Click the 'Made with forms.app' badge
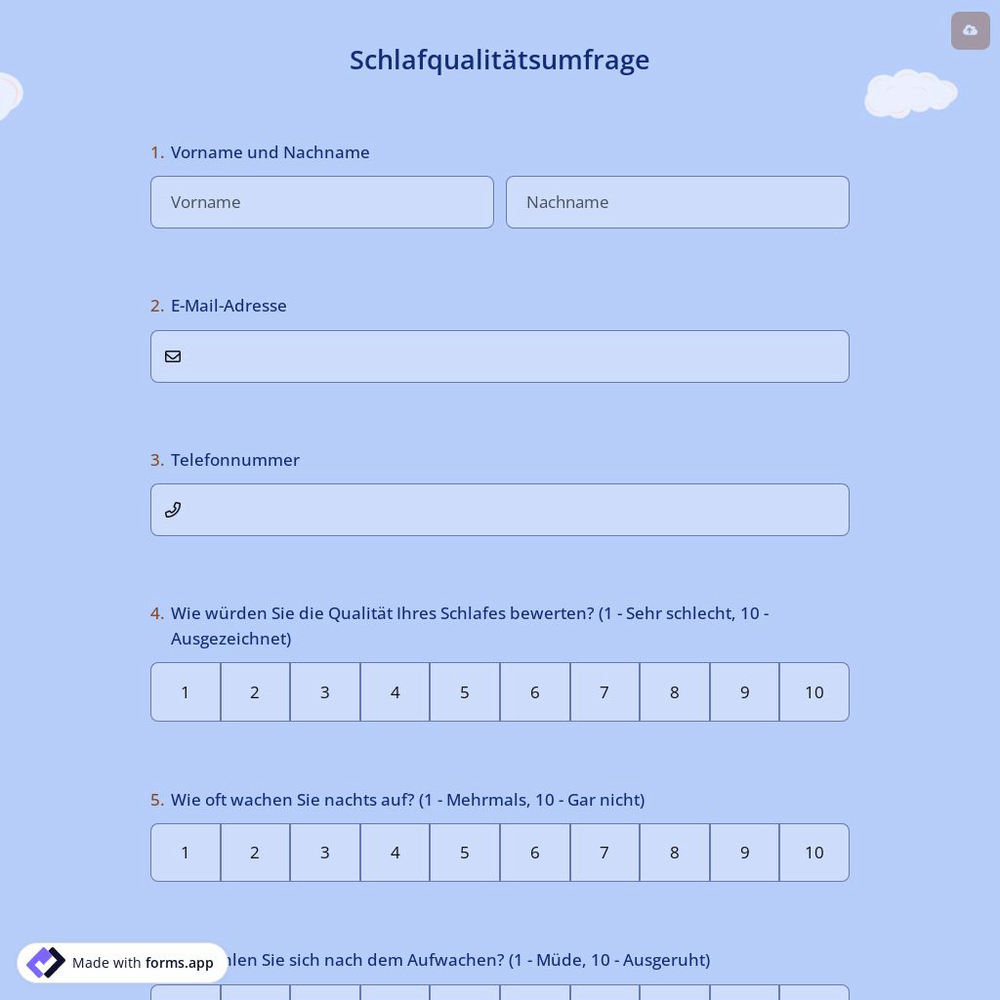The height and width of the screenshot is (1000, 1000). [x=122, y=962]
